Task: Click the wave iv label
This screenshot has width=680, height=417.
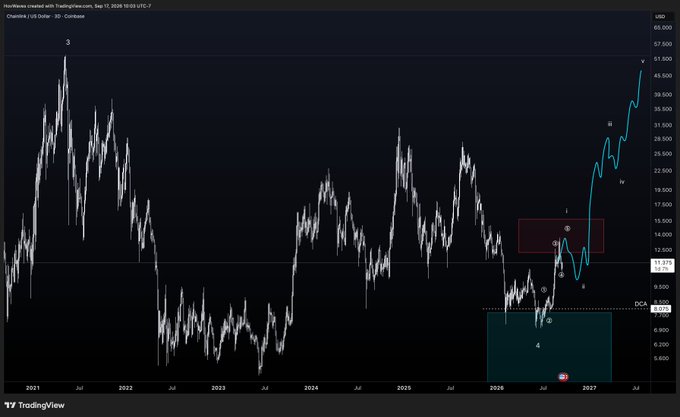Action: click(622, 182)
